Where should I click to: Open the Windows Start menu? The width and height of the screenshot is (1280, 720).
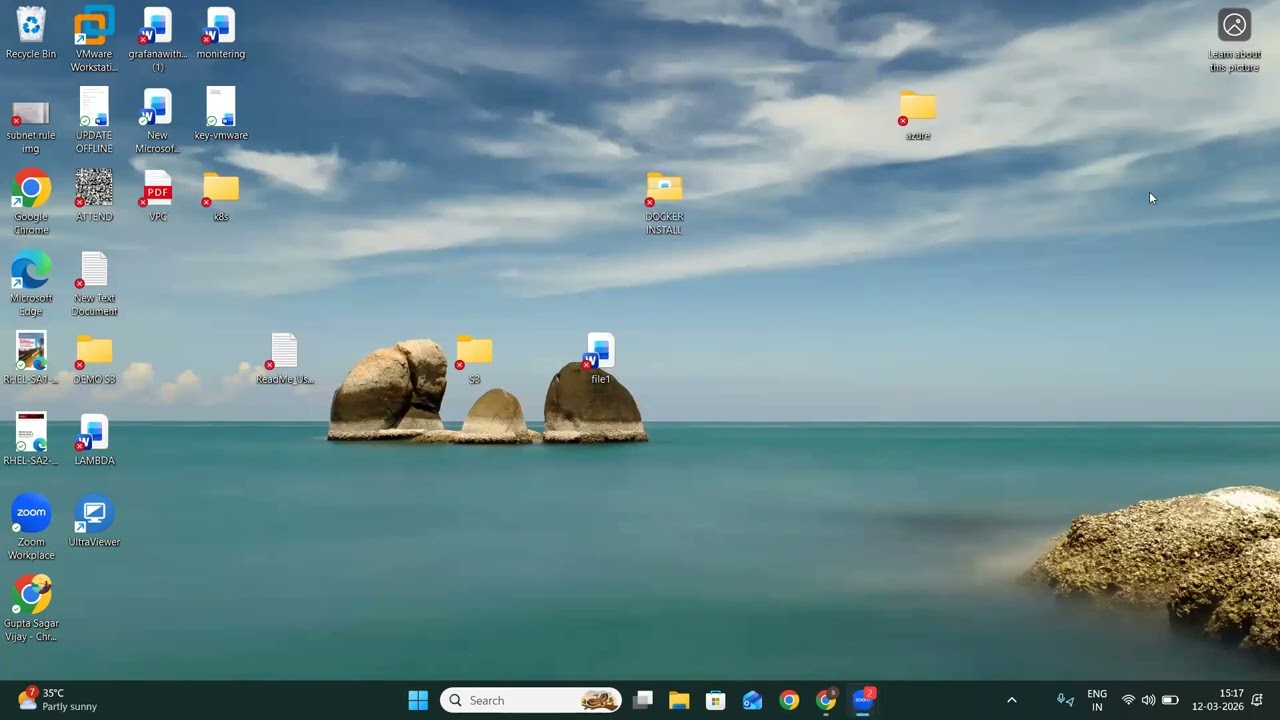[x=418, y=700]
